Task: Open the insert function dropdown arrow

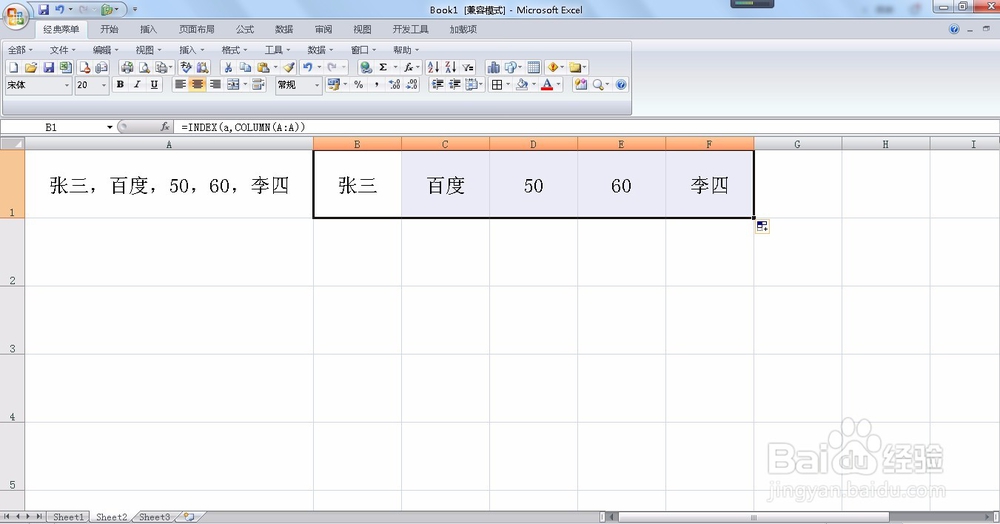Action: click(418, 68)
